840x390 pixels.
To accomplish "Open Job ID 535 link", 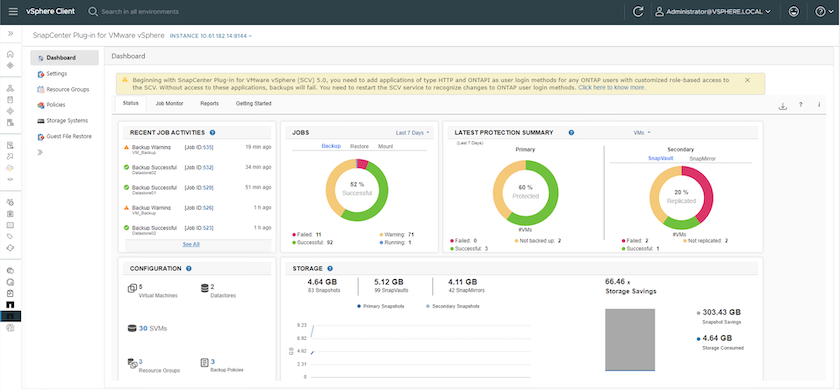I will [x=208, y=146].
